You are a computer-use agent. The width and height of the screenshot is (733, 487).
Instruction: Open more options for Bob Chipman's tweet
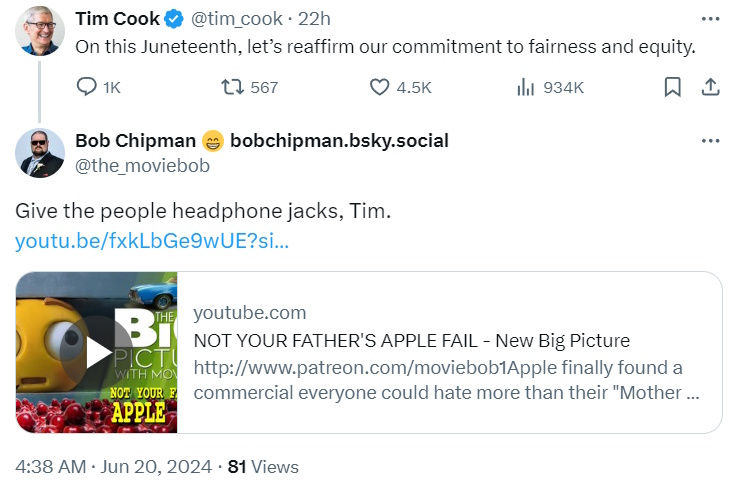[710, 140]
